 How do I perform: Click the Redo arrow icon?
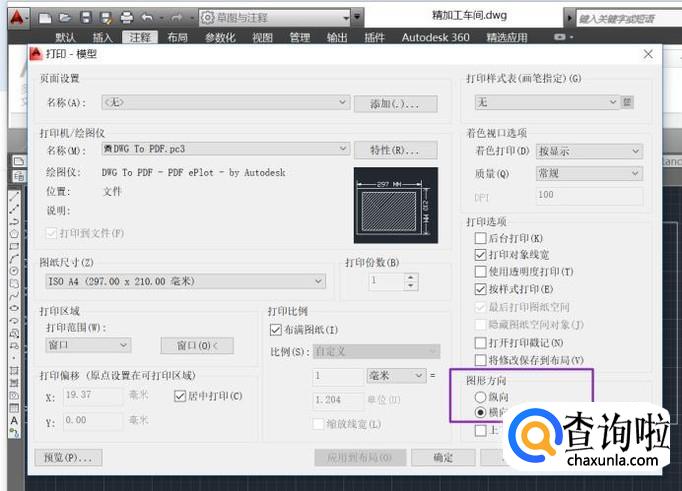point(177,18)
